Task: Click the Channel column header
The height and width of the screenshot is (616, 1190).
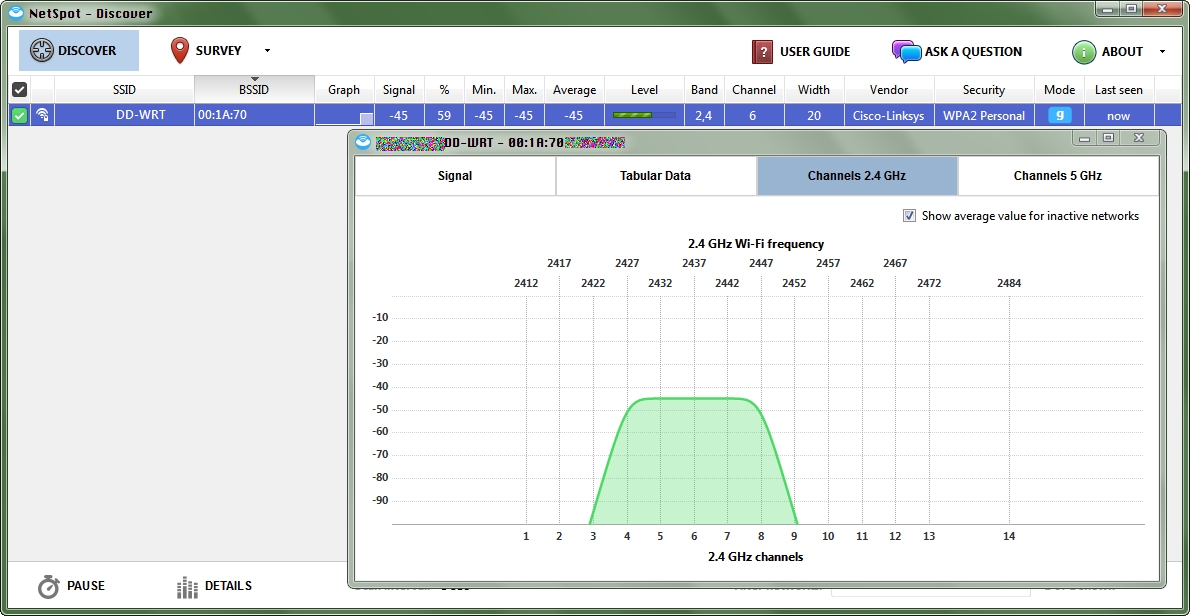Action: tap(754, 90)
